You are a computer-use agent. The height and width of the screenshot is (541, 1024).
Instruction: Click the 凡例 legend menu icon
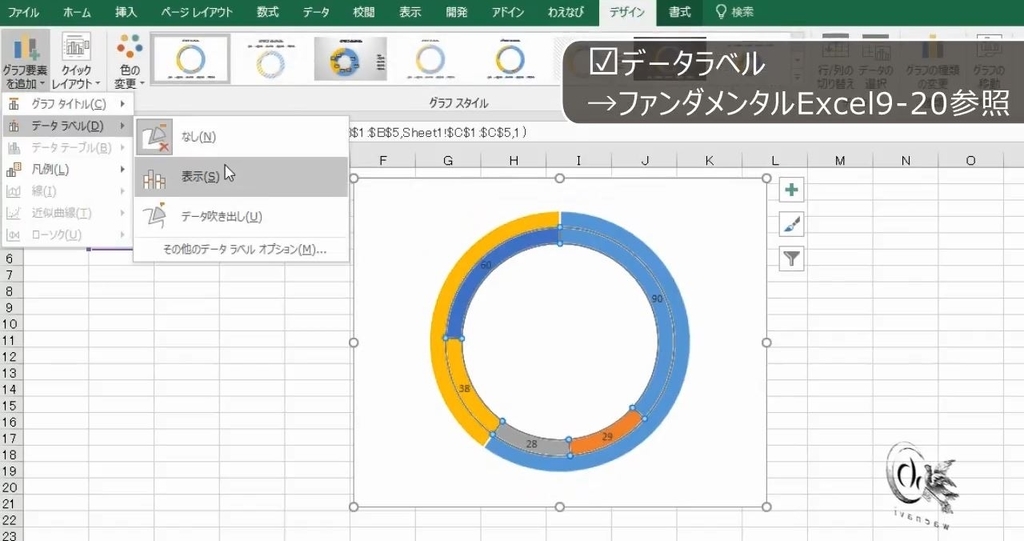click(x=14, y=169)
